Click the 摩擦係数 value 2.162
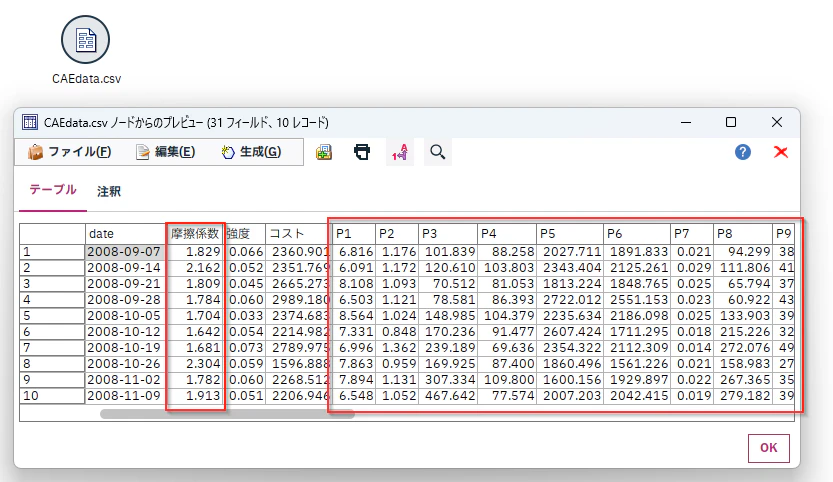 195,268
